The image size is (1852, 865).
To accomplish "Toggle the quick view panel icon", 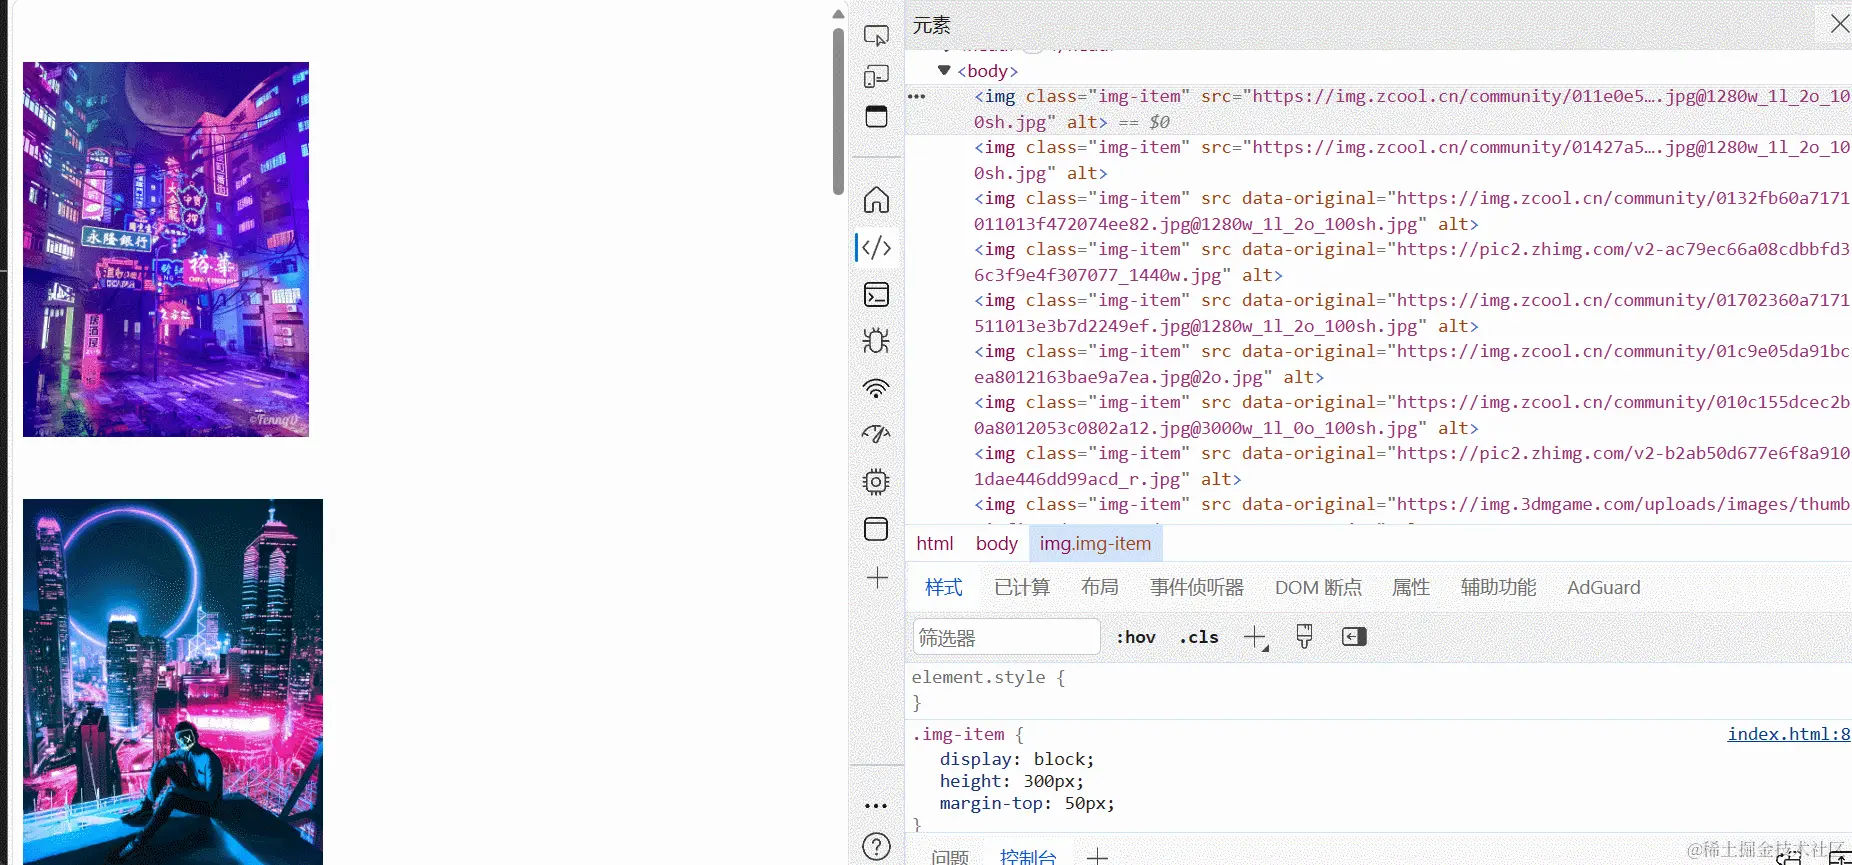I will tap(876, 117).
